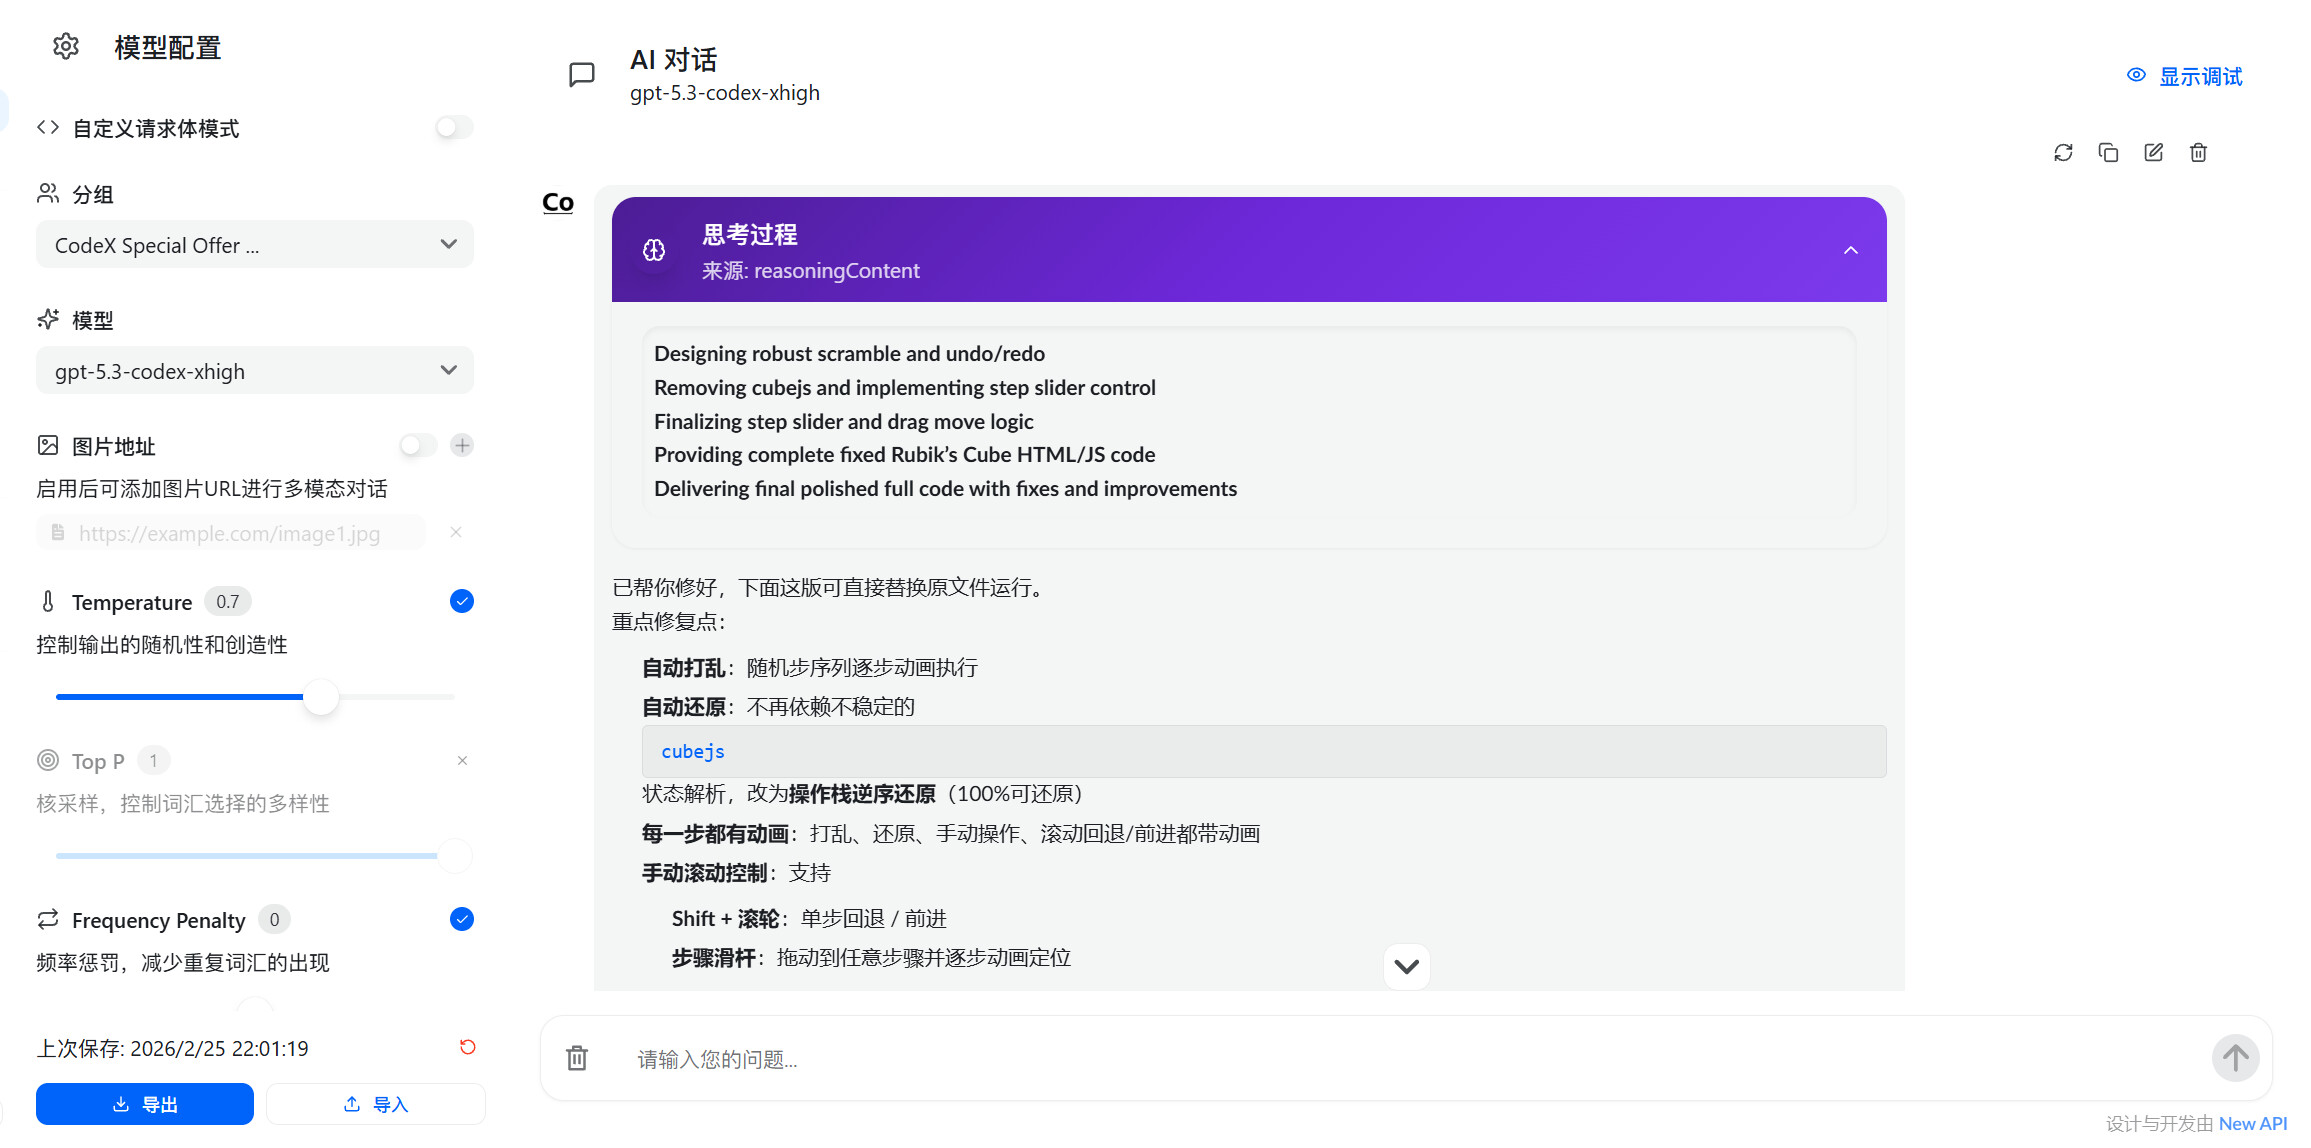Screen dimensions: 2311x1148
Task: Click the Temperature slider handle
Action: [321, 697]
